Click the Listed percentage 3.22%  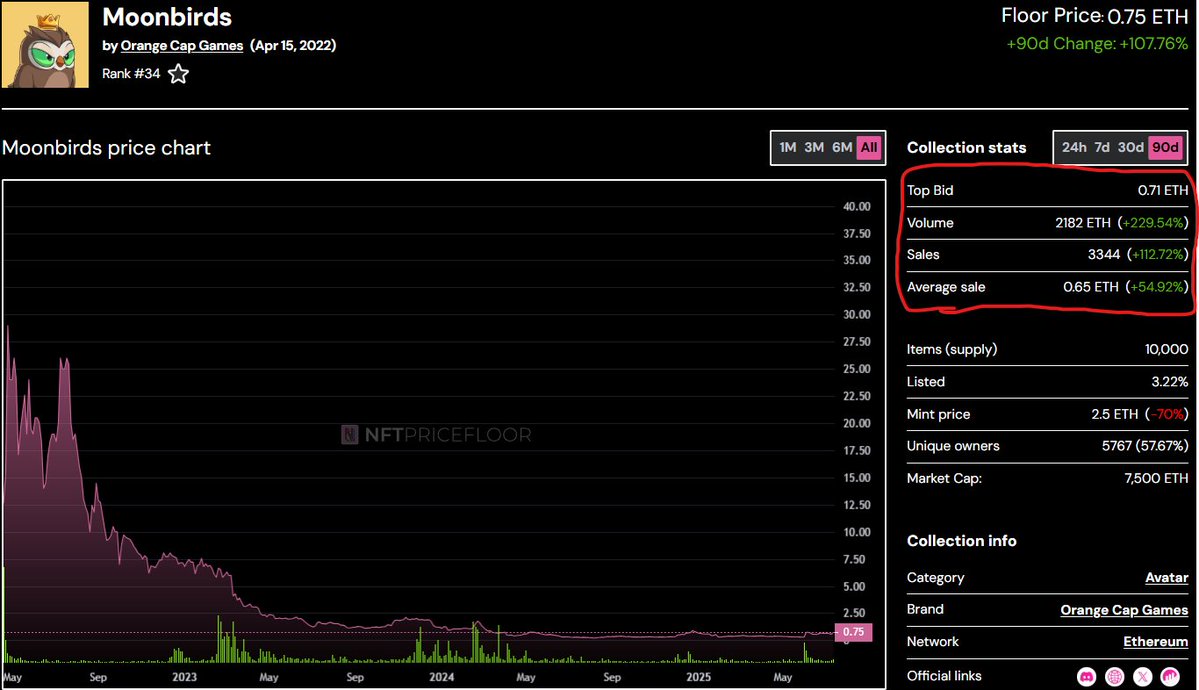click(x=1170, y=382)
